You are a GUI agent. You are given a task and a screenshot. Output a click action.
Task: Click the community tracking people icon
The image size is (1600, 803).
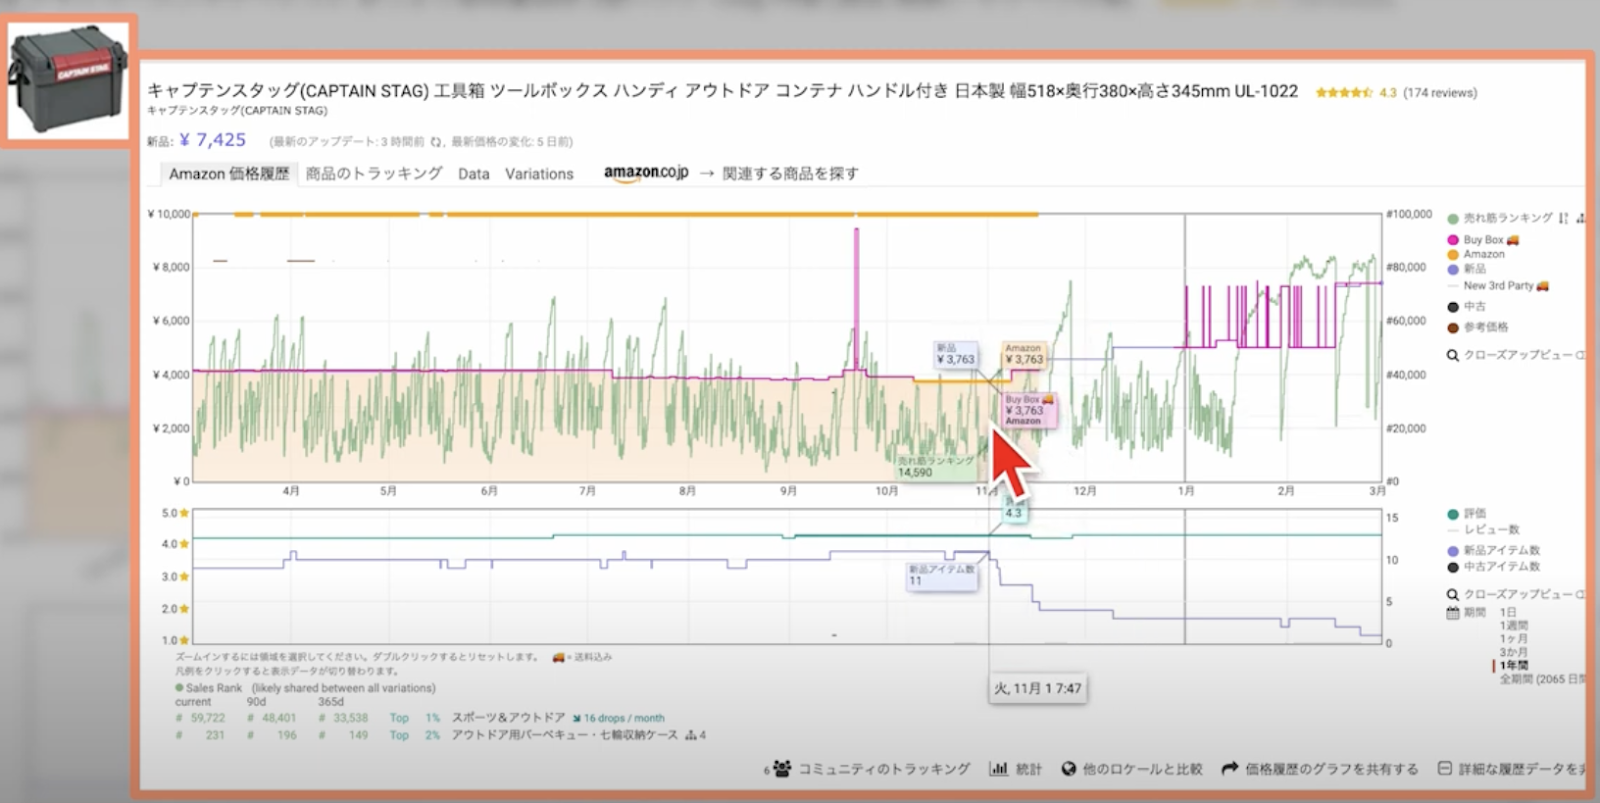point(781,768)
